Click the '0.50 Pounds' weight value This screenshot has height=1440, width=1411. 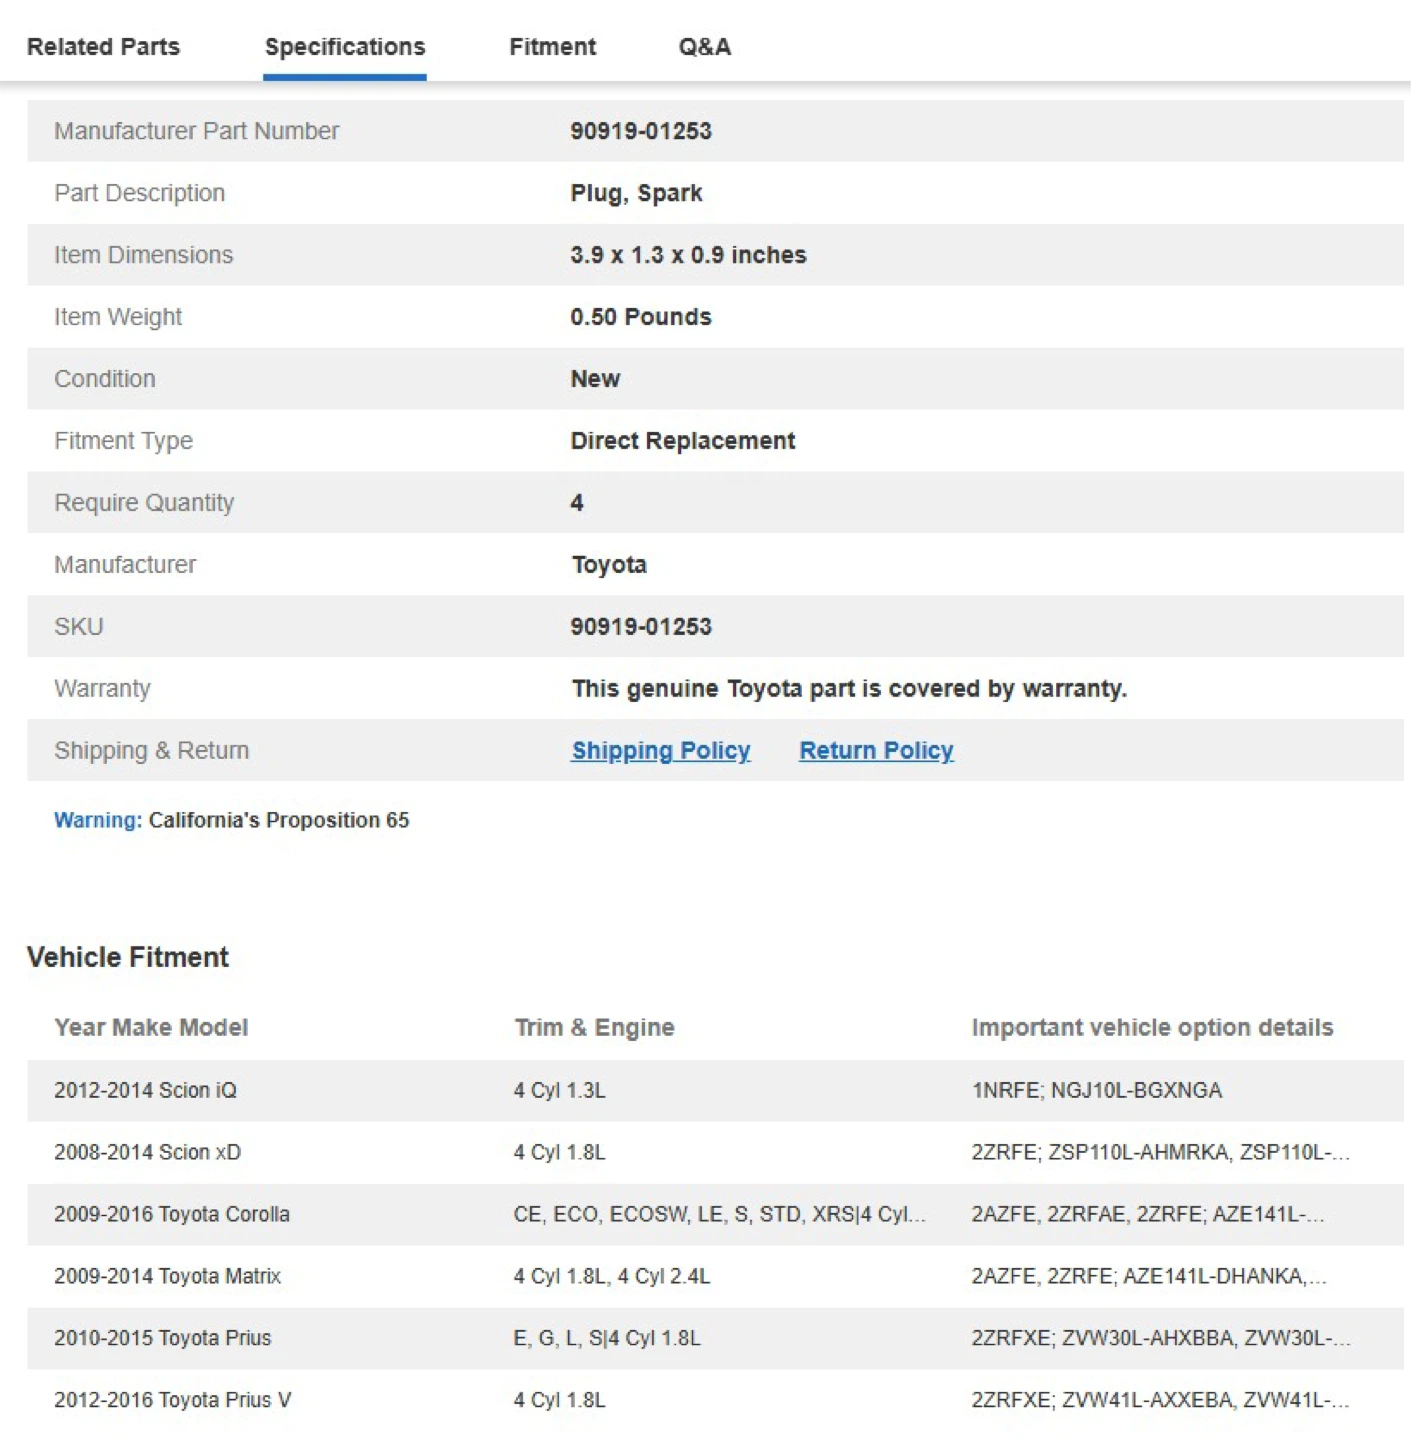[x=641, y=317]
